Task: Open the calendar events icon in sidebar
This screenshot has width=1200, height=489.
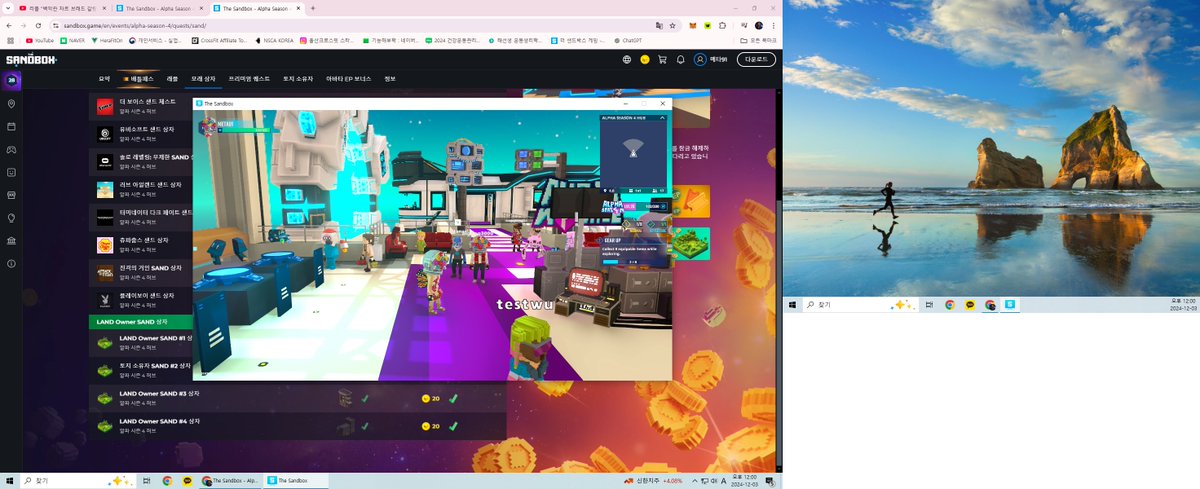Action: [11, 127]
